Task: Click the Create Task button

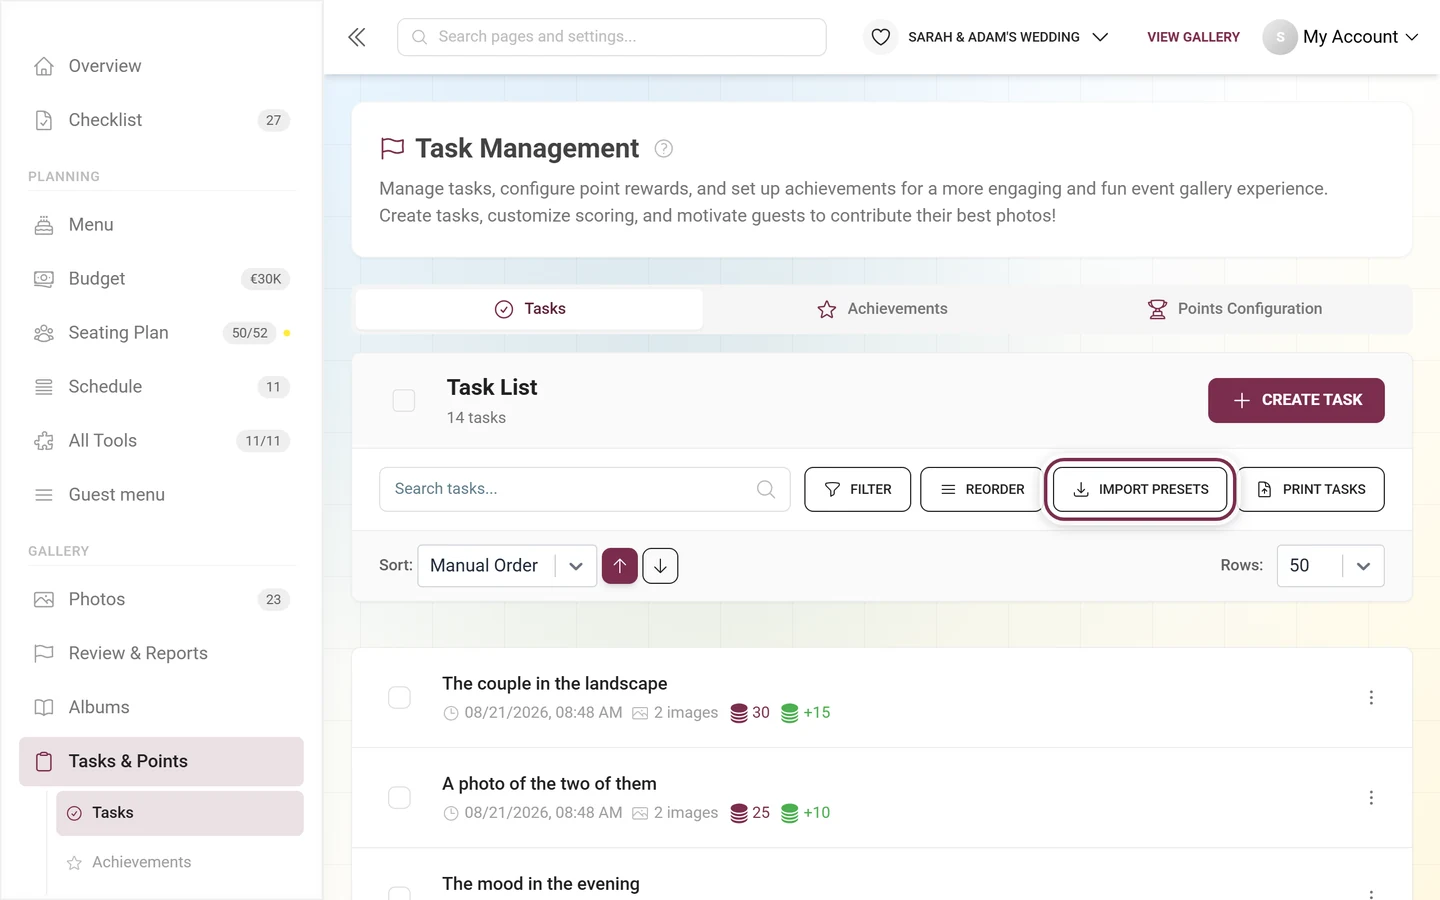Action: pyautogui.click(x=1296, y=400)
